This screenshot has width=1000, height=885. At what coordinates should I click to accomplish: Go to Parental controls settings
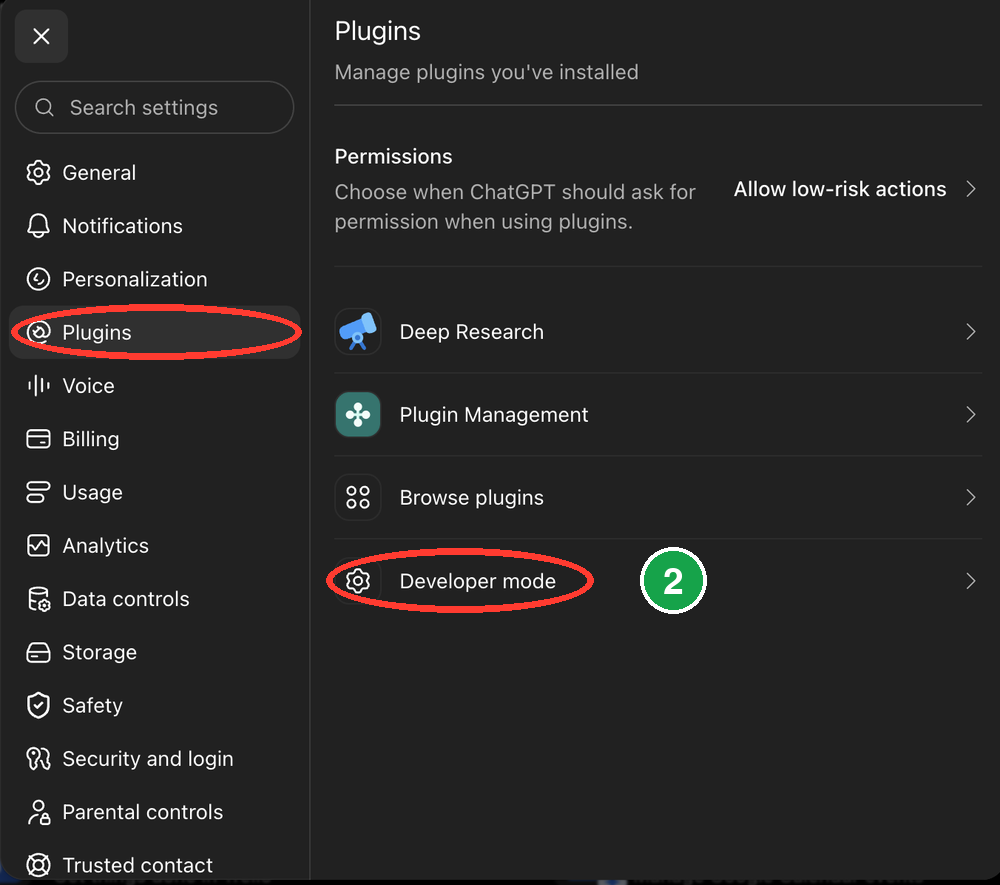click(x=154, y=812)
